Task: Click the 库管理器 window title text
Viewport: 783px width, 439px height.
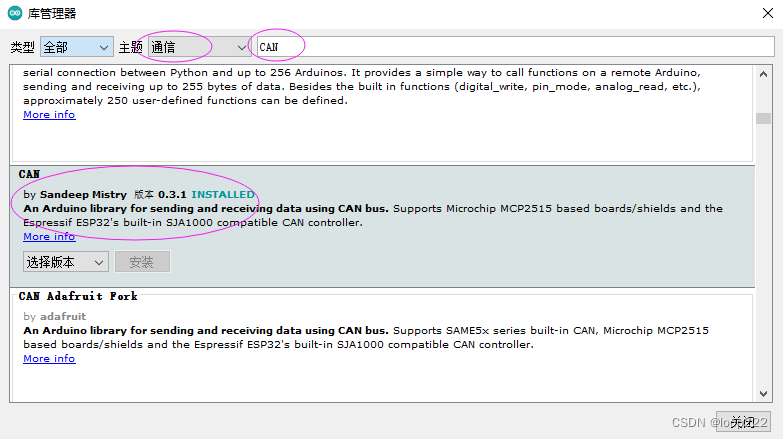Action: [52, 13]
